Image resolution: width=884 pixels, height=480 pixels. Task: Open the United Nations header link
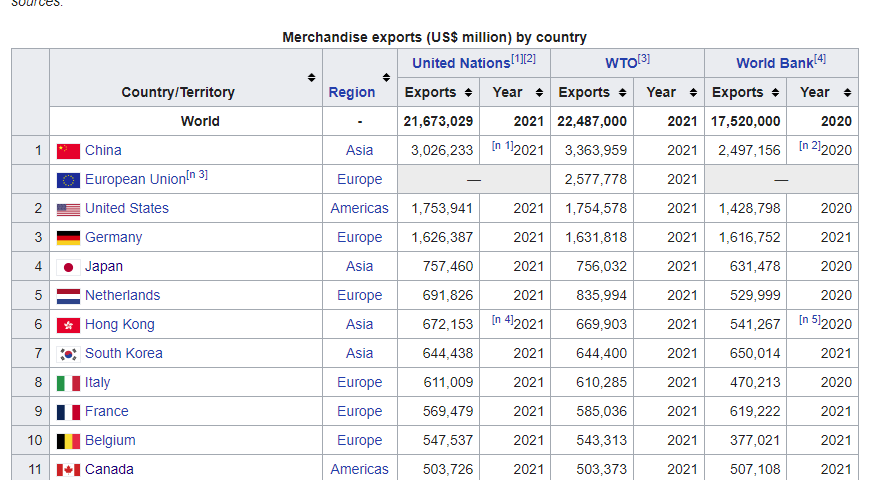461,63
